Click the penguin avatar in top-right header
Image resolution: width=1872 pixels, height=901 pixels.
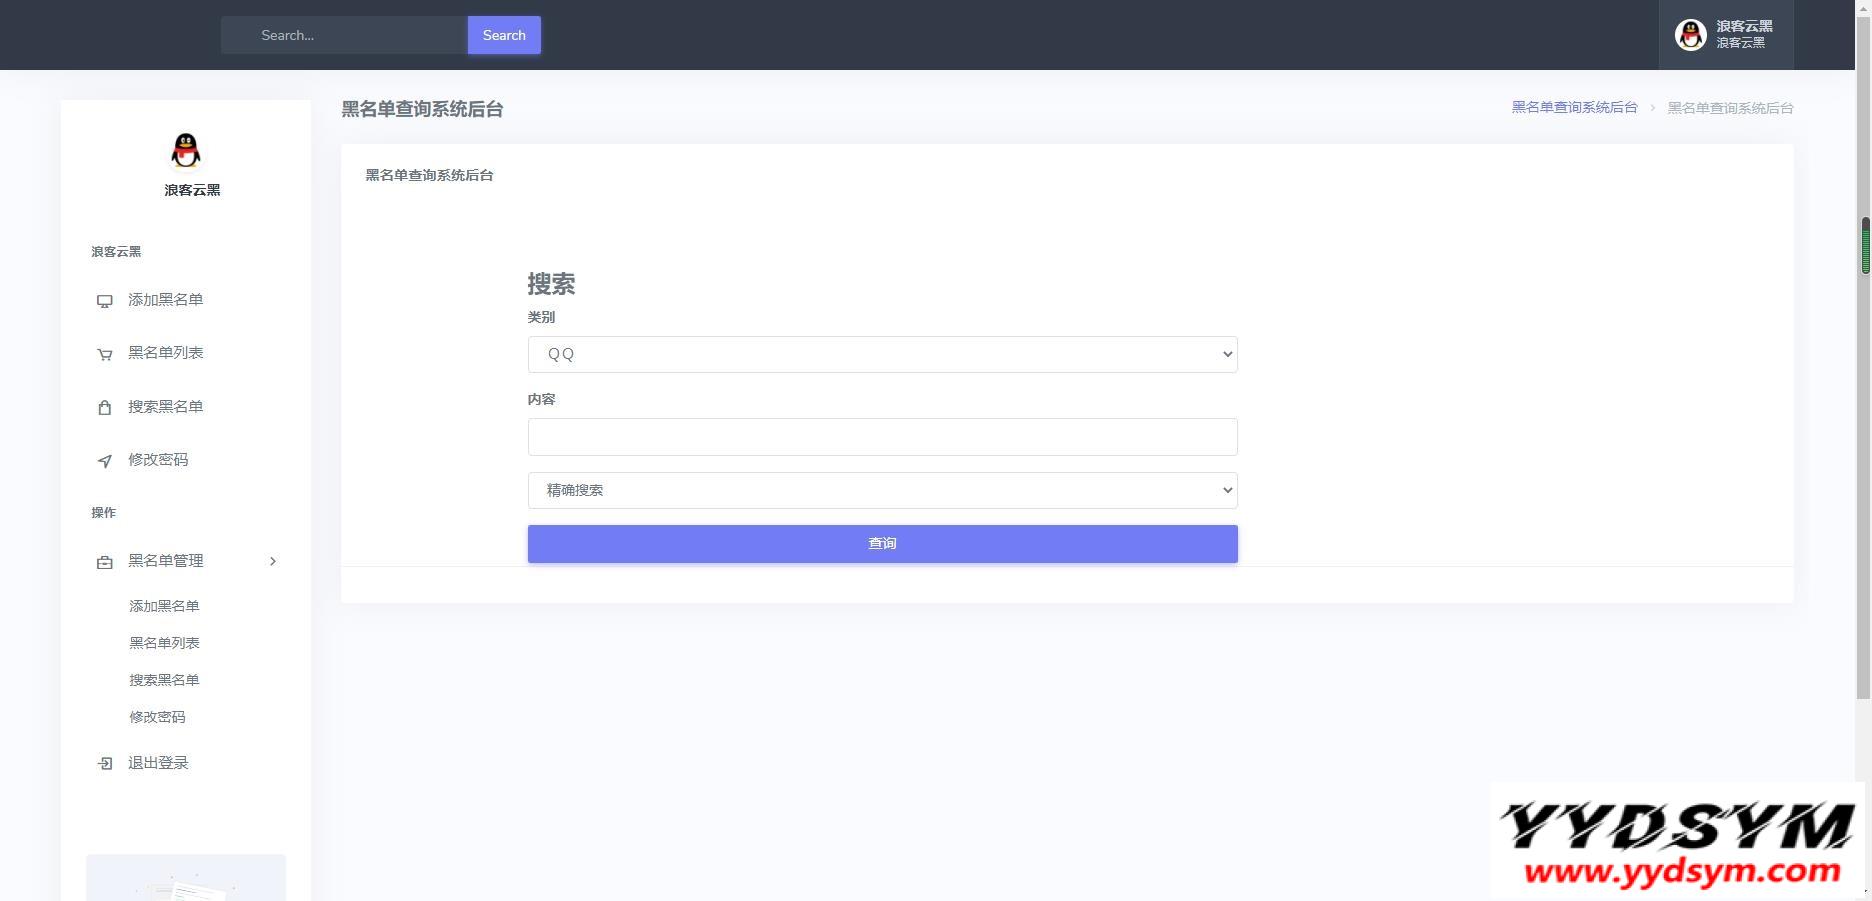pyautogui.click(x=1690, y=35)
